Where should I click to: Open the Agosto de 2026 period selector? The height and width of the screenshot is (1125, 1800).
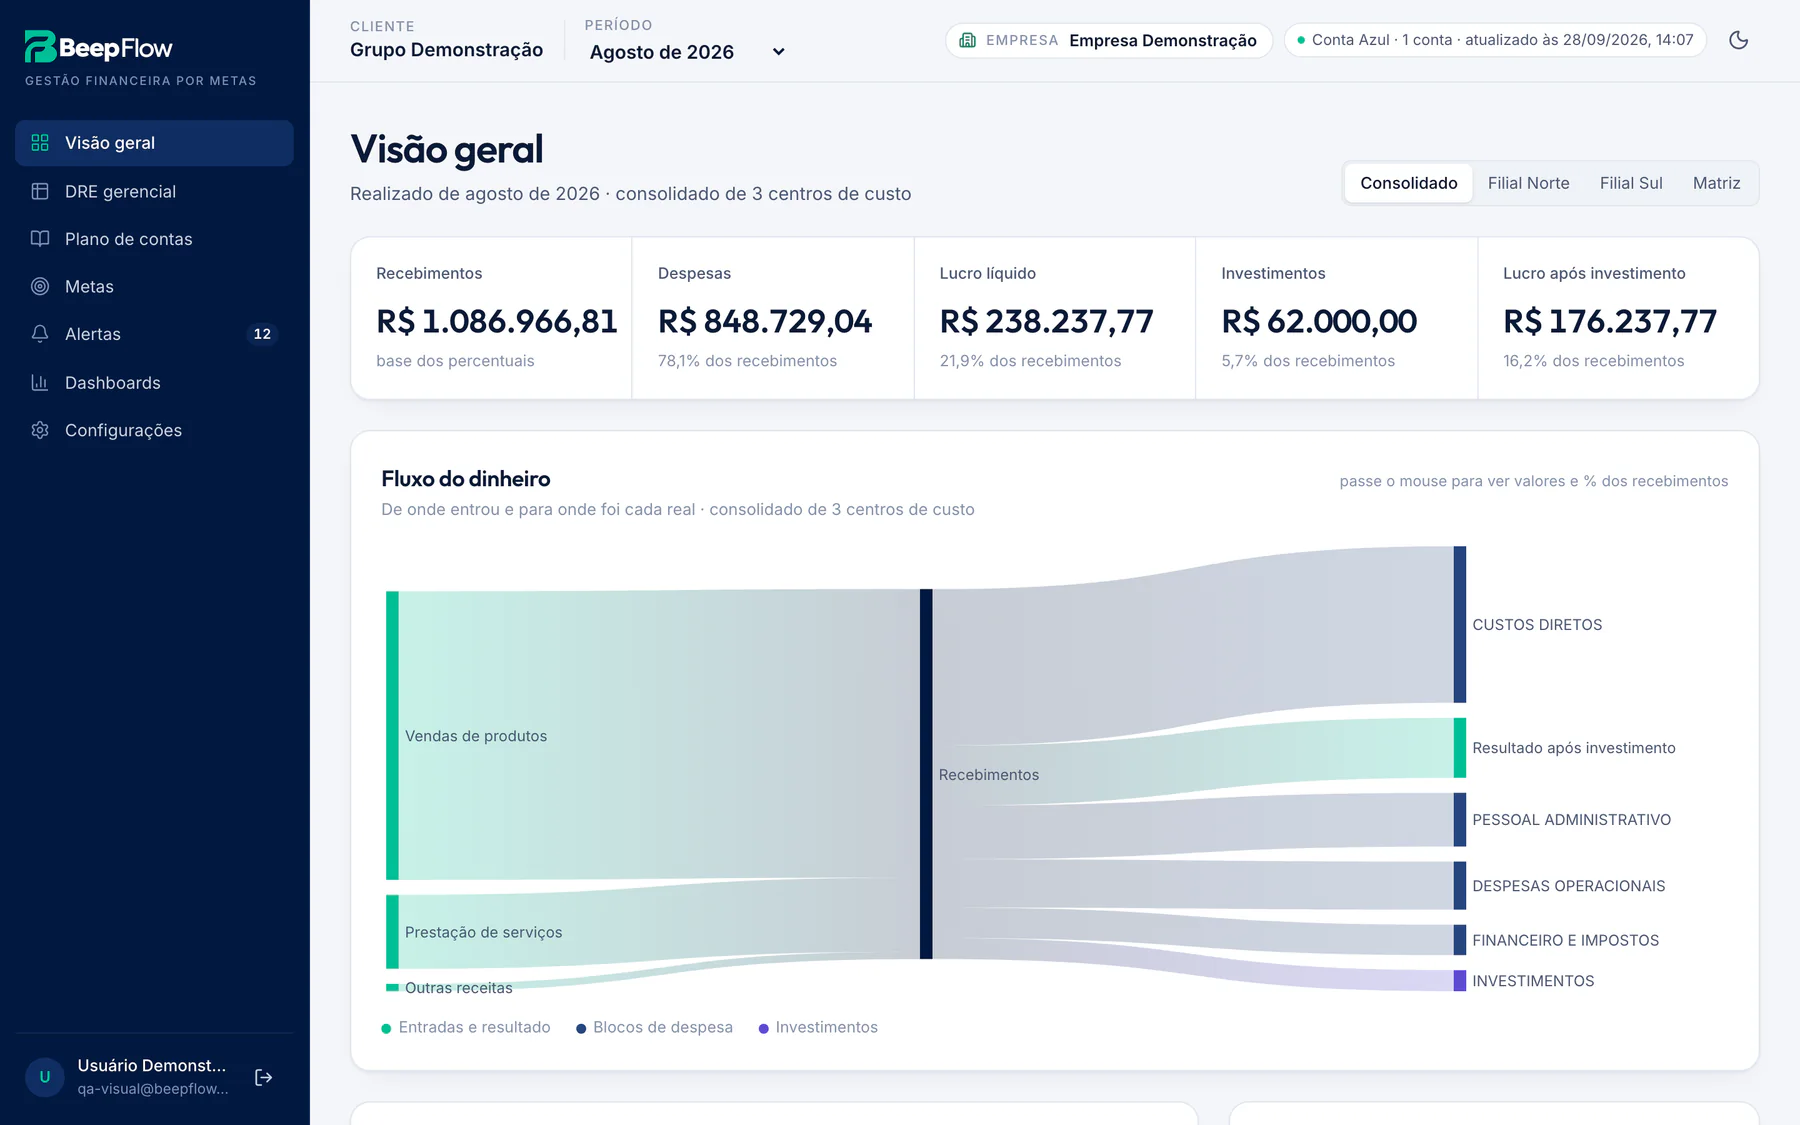(688, 52)
